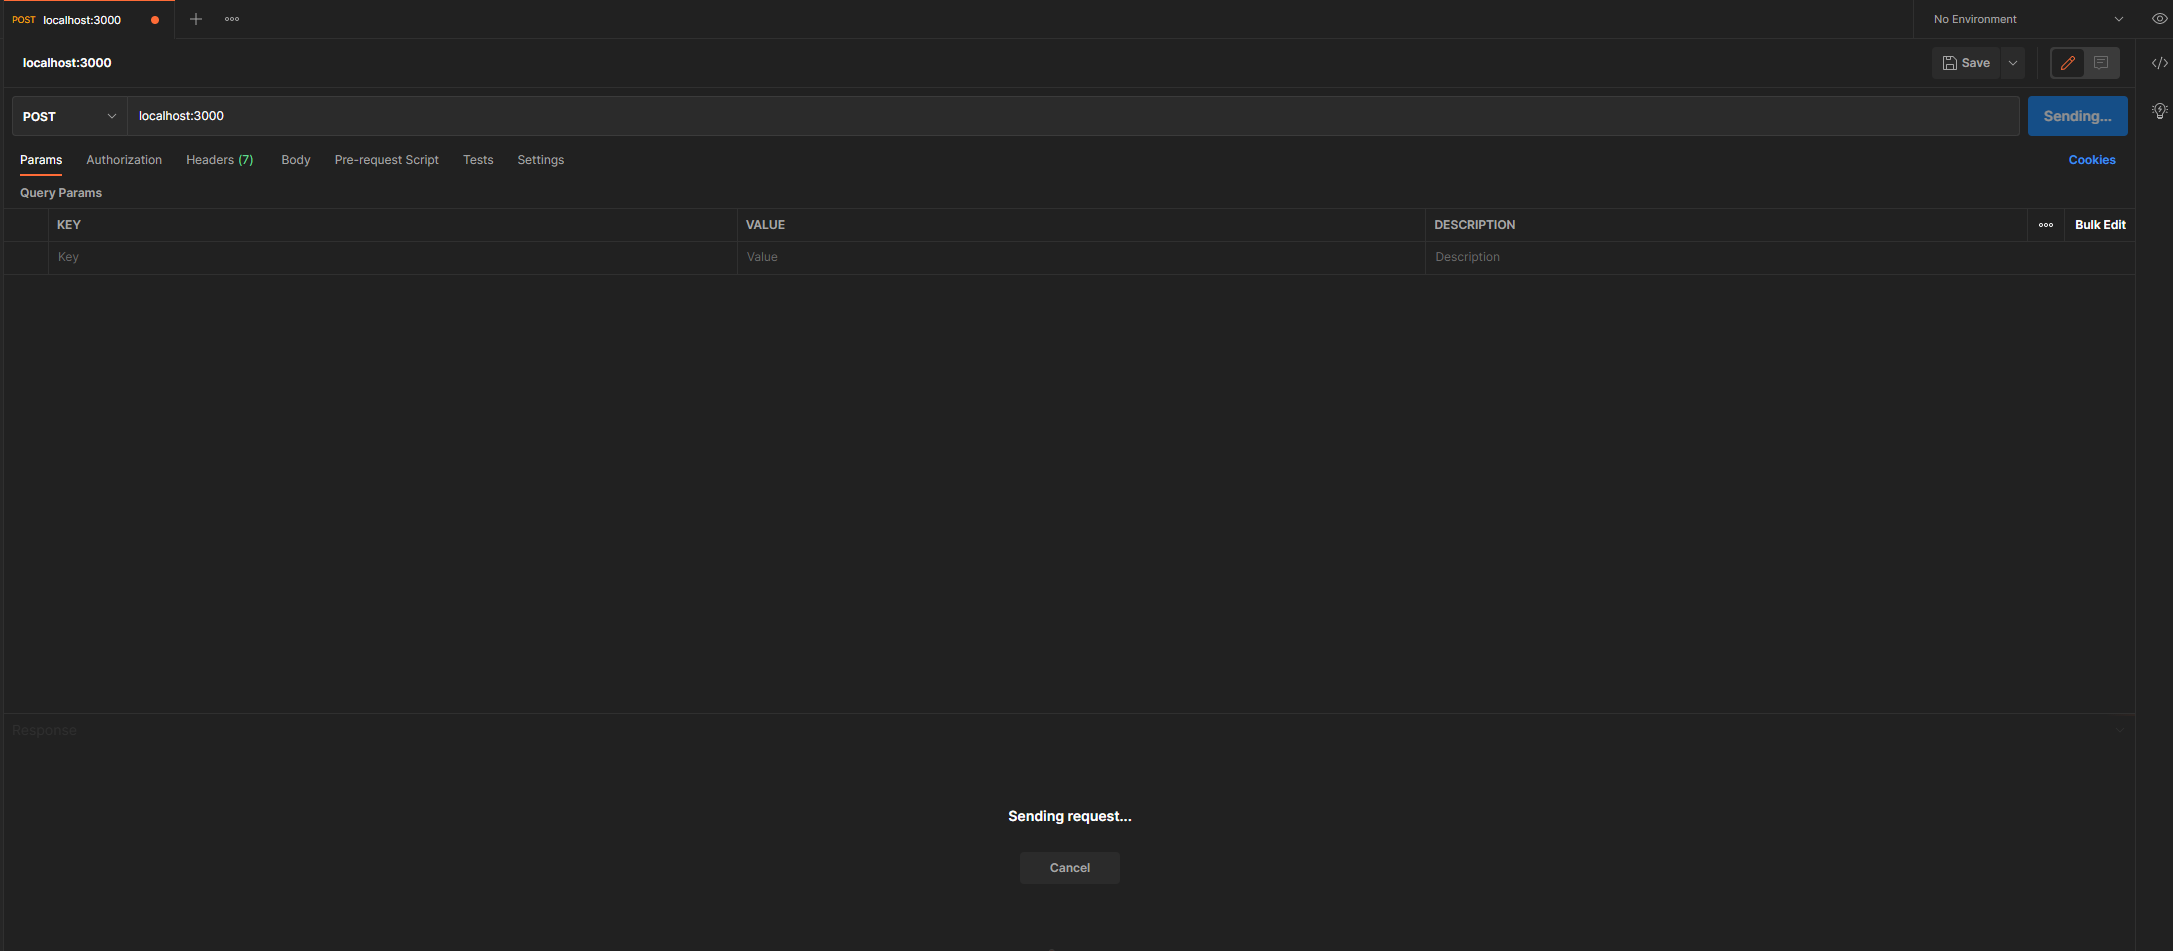Cancel the sending request

1070,868
